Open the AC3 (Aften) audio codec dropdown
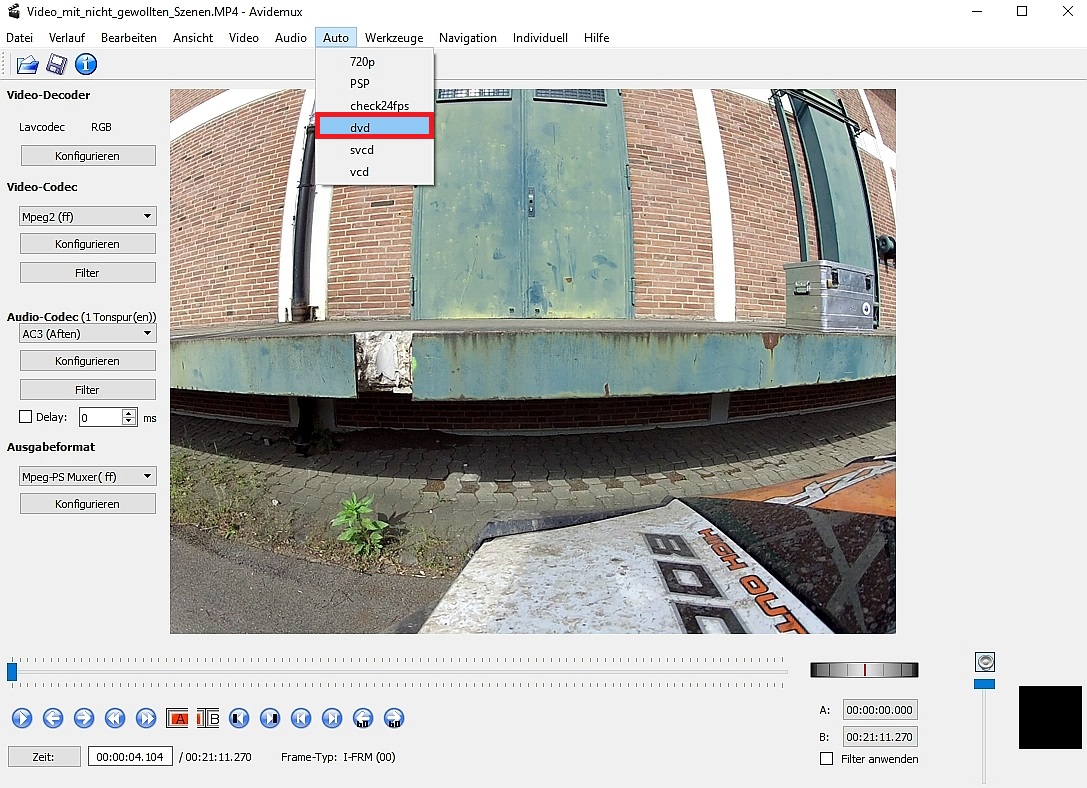This screenshot has height=788, width=1087. [88, 334]
